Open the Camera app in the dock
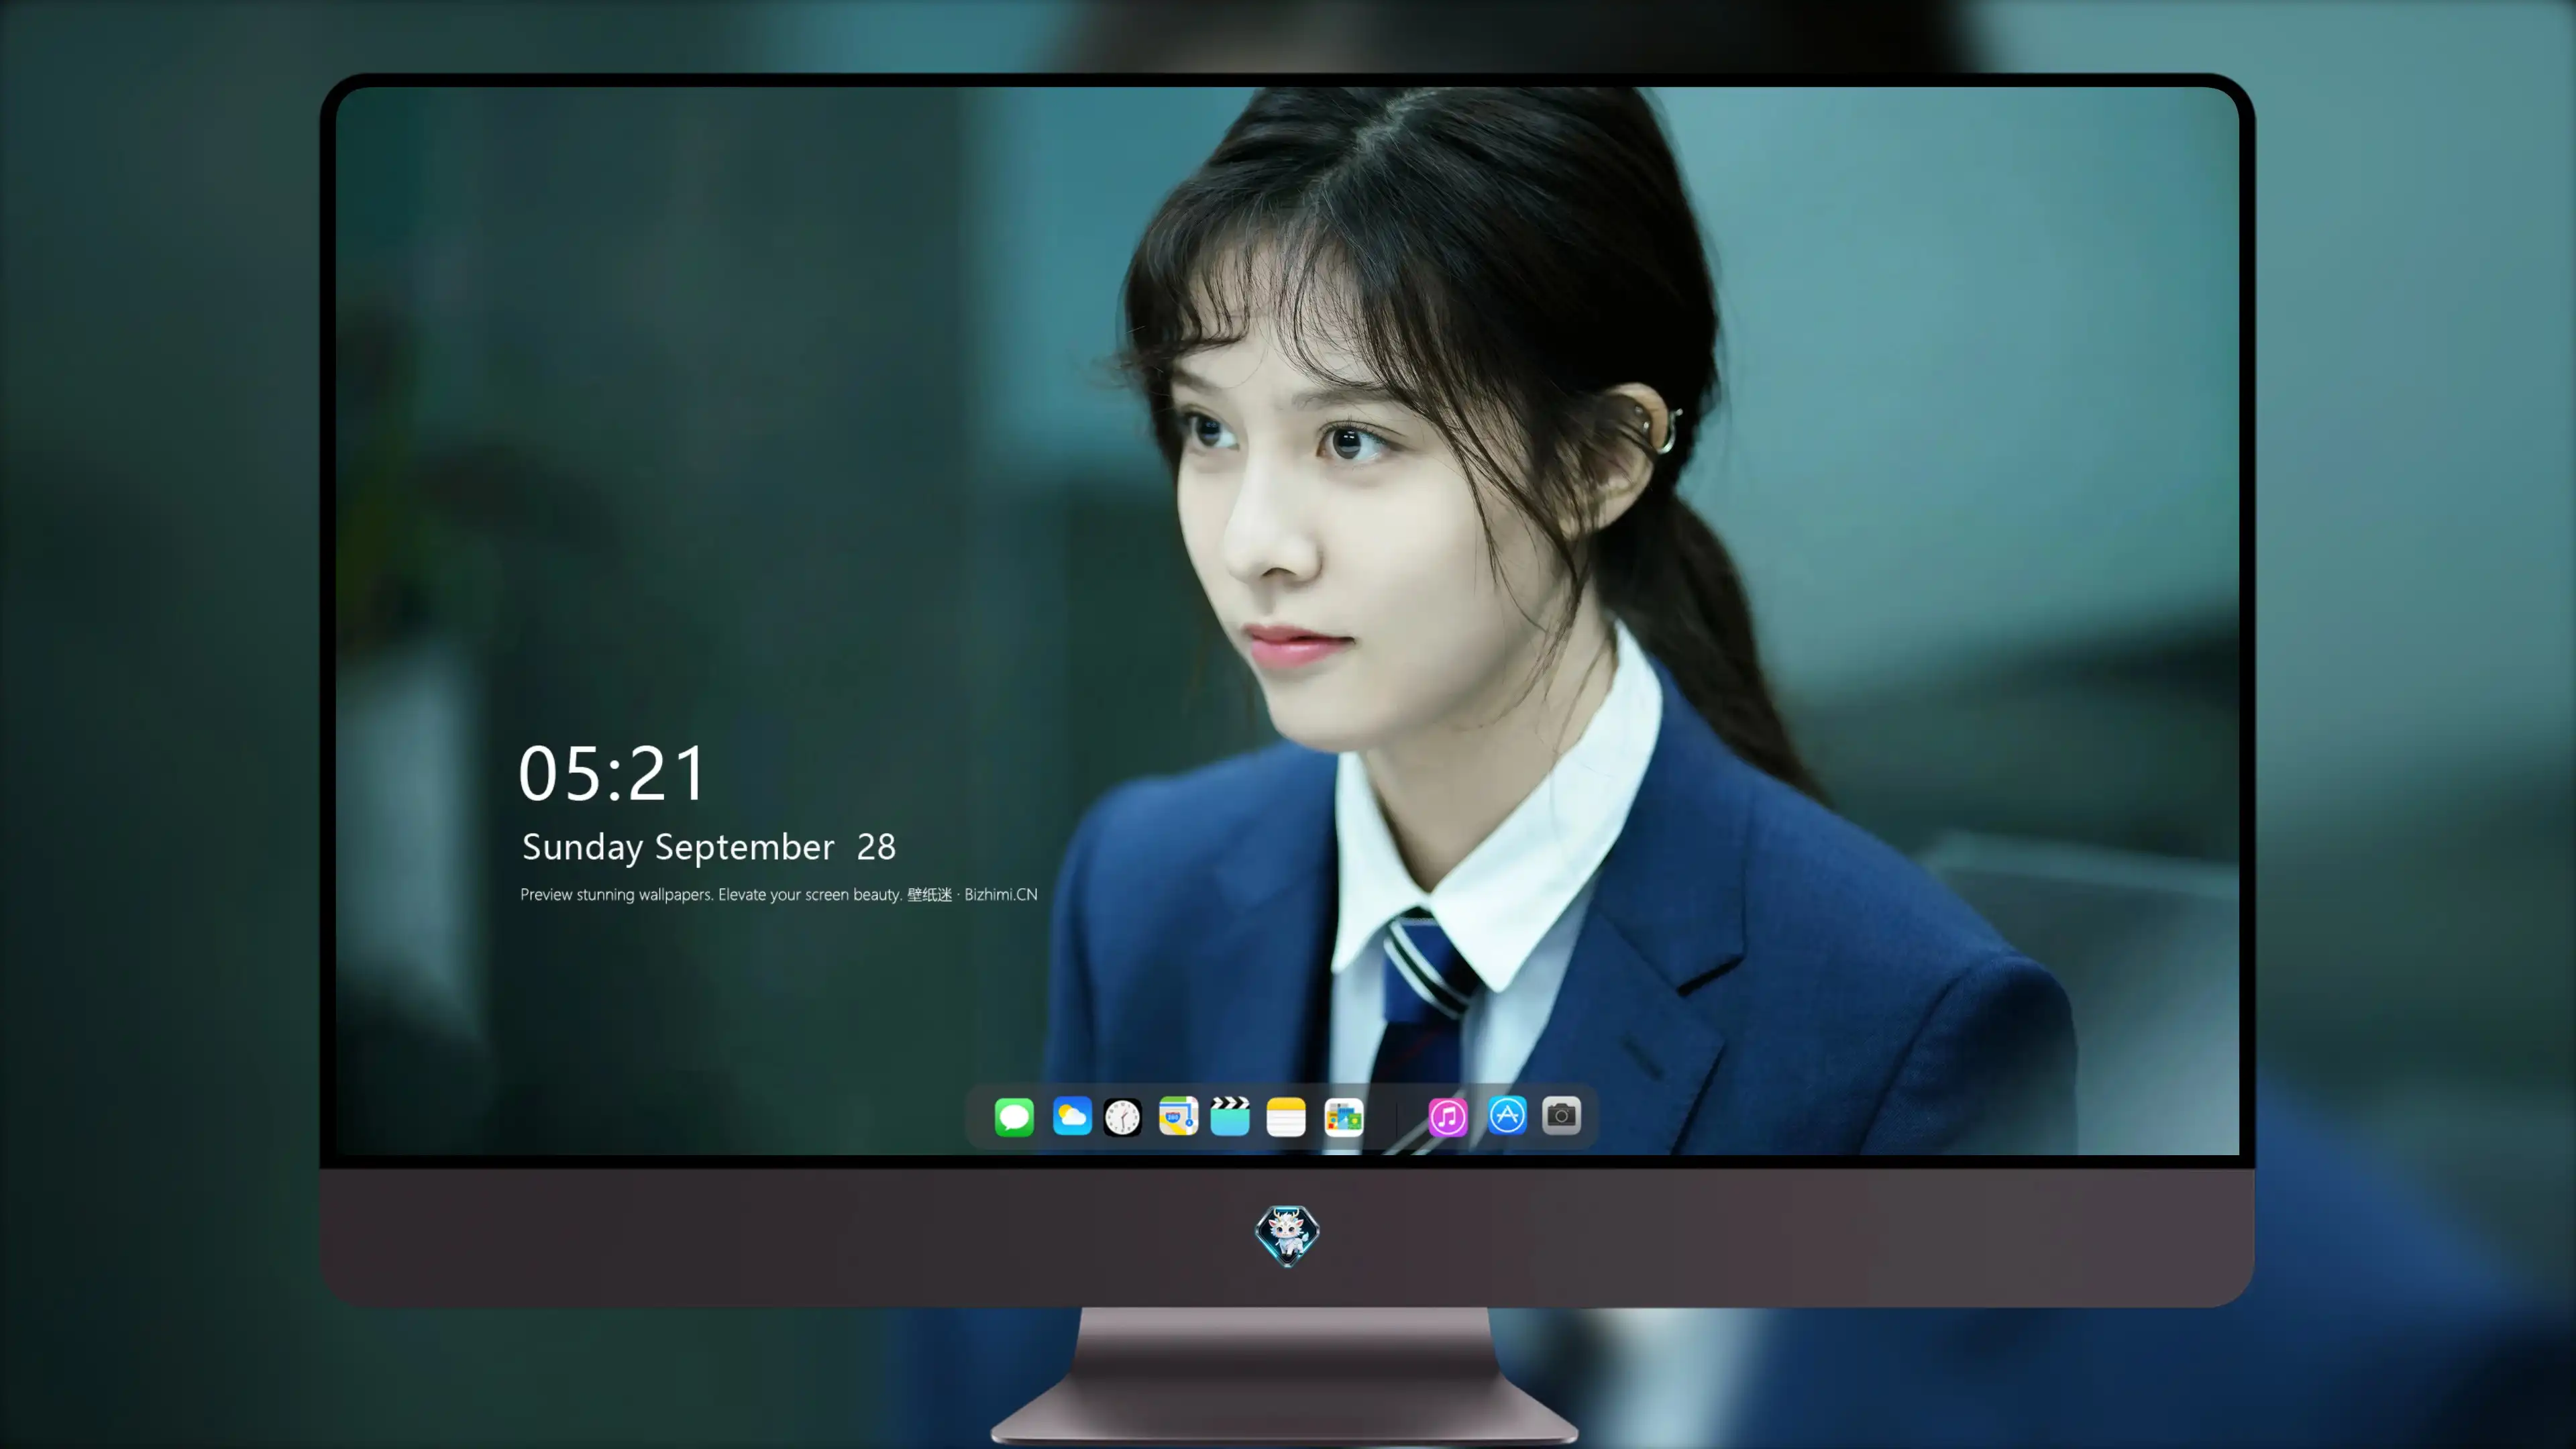2576x1449 pixels. (1561, 1115)
